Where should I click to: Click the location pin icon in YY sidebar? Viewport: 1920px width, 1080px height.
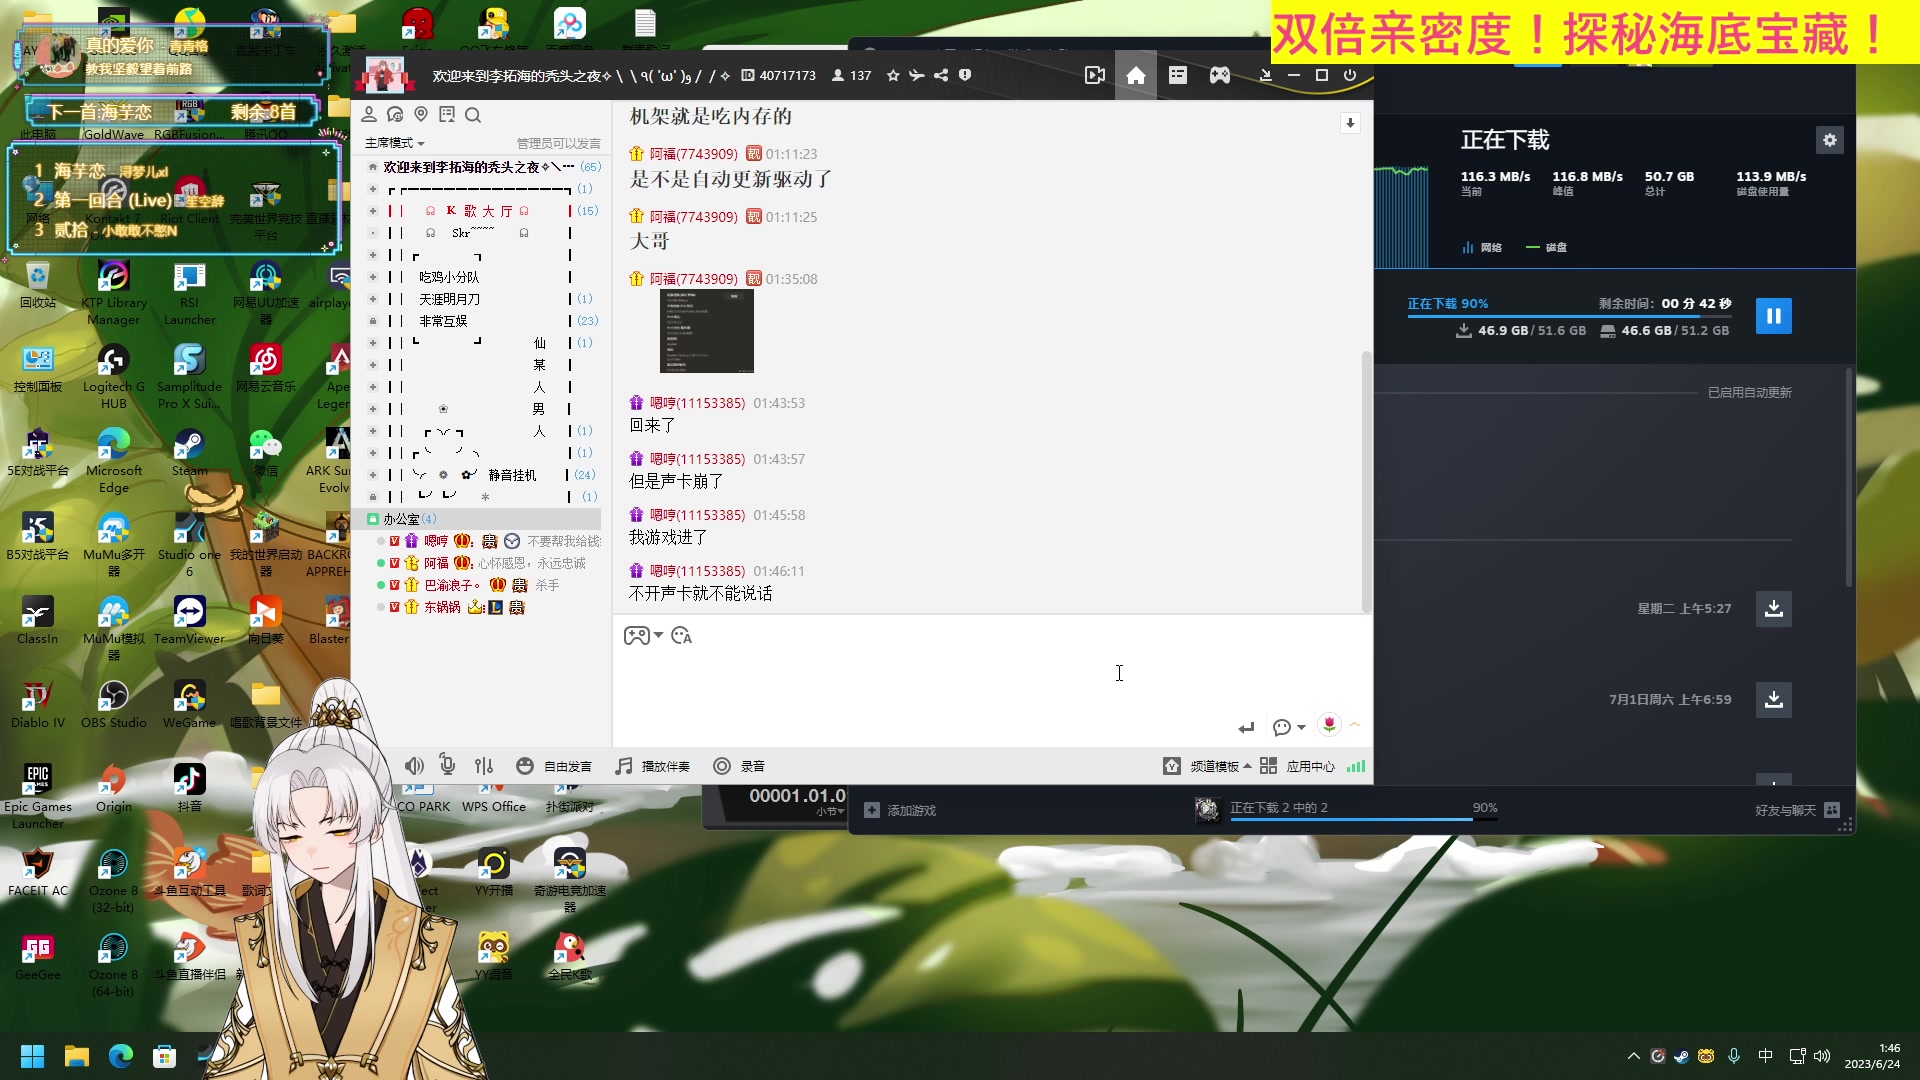pos(421,115)
